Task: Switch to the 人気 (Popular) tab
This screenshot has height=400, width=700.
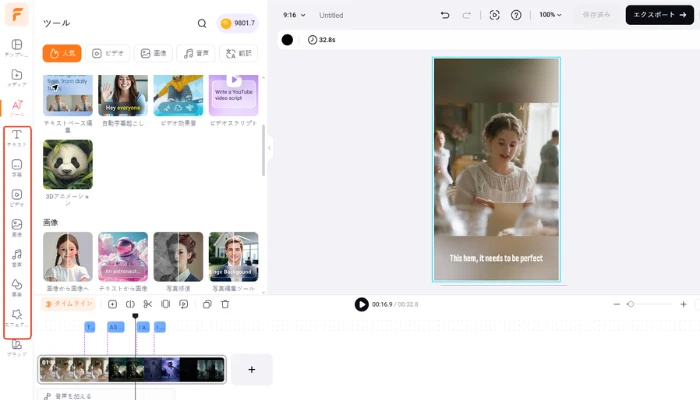Action: tap(62, 54)
